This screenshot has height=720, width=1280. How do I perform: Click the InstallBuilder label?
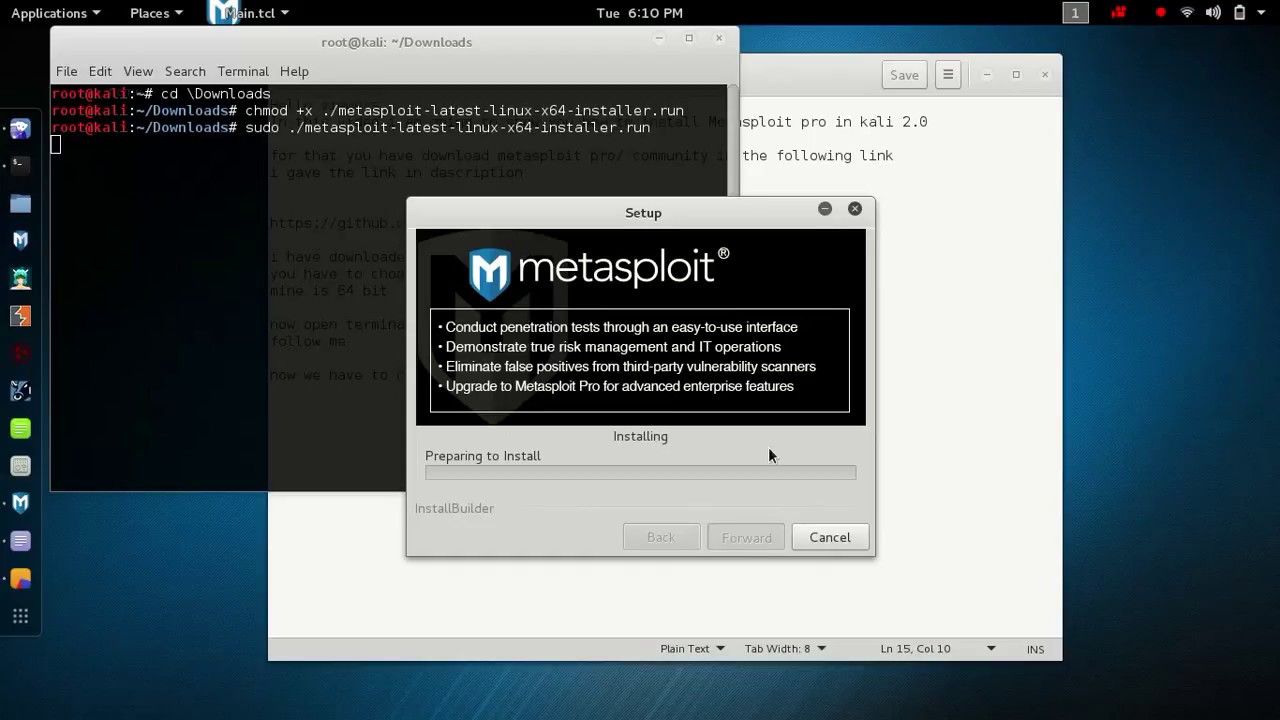click(x=454, y=508)
